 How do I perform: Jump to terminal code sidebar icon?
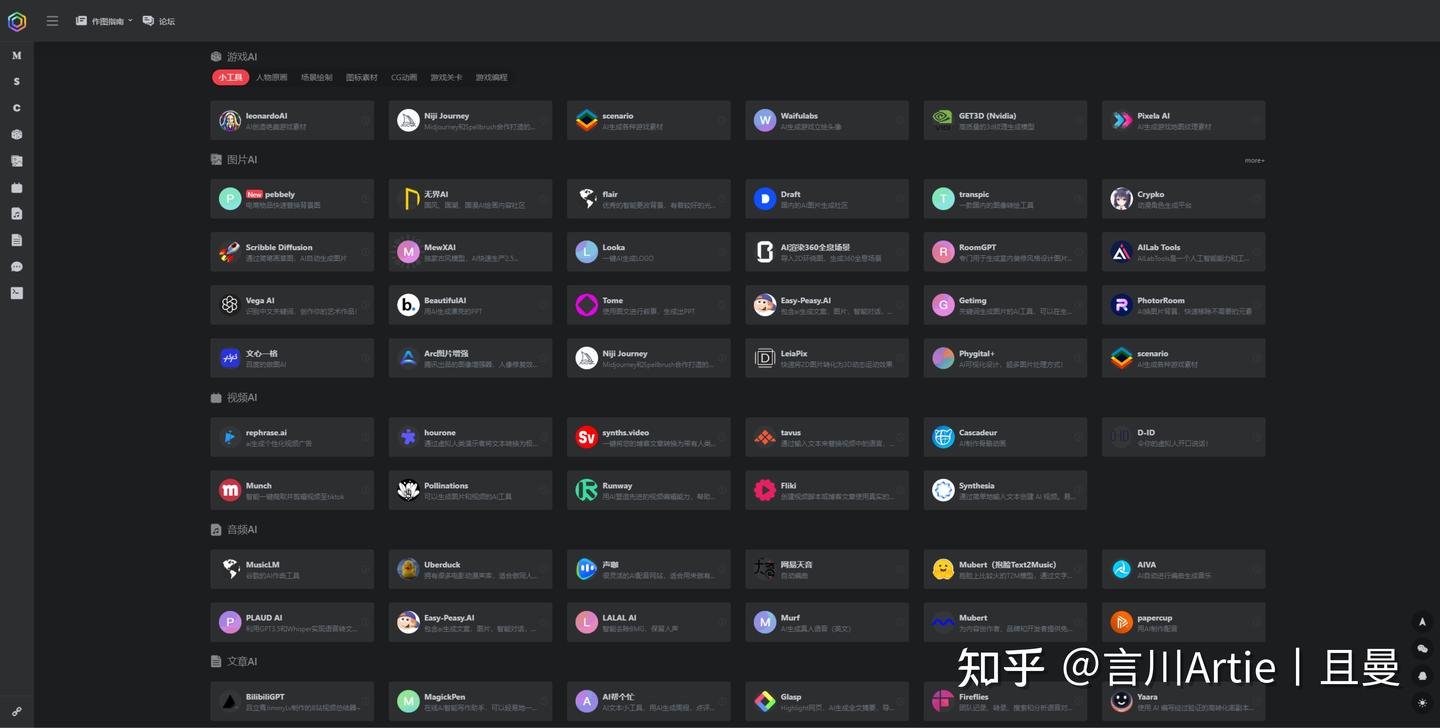(x=16, y=293)
